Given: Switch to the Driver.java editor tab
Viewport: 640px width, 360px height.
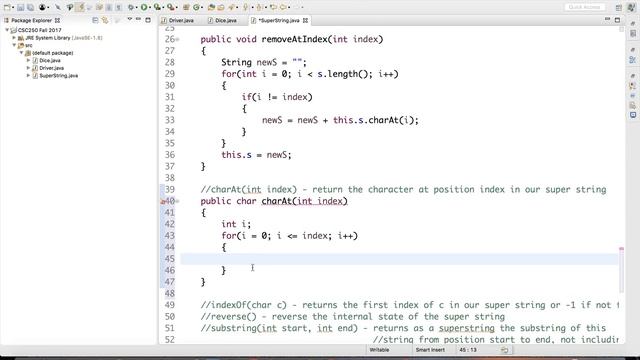Looking at the screenshot, I should click(x=177, y=20).
